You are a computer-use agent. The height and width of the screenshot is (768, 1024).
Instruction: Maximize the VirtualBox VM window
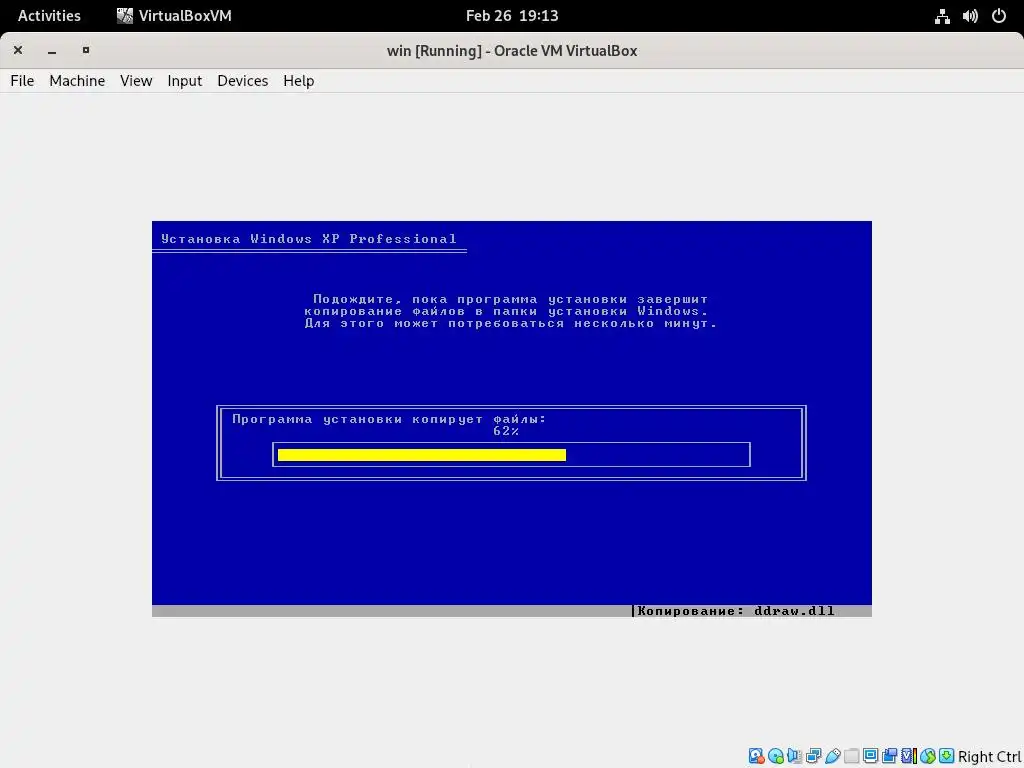(86, 50)
